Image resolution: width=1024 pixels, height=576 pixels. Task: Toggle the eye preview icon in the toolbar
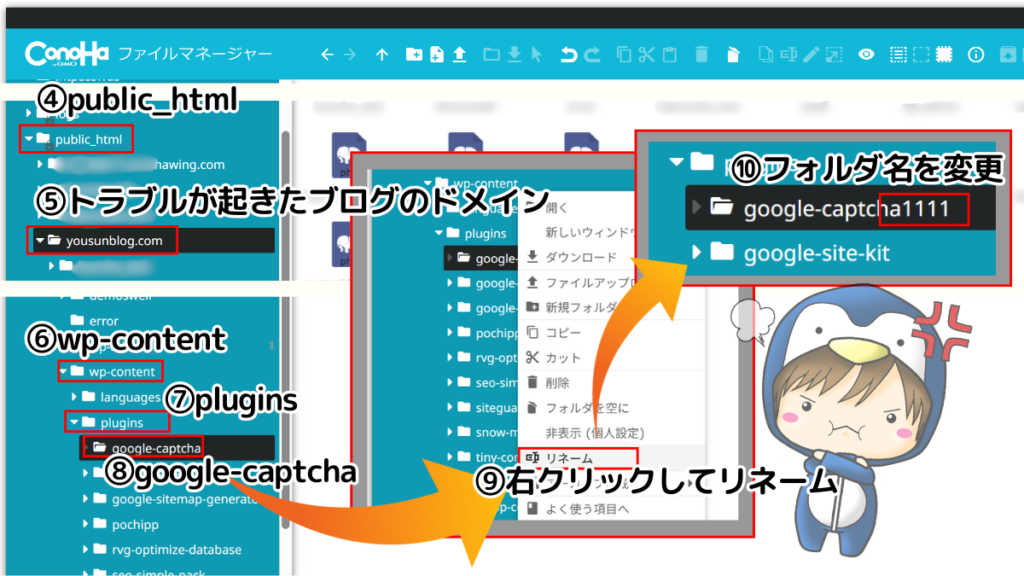866,54
